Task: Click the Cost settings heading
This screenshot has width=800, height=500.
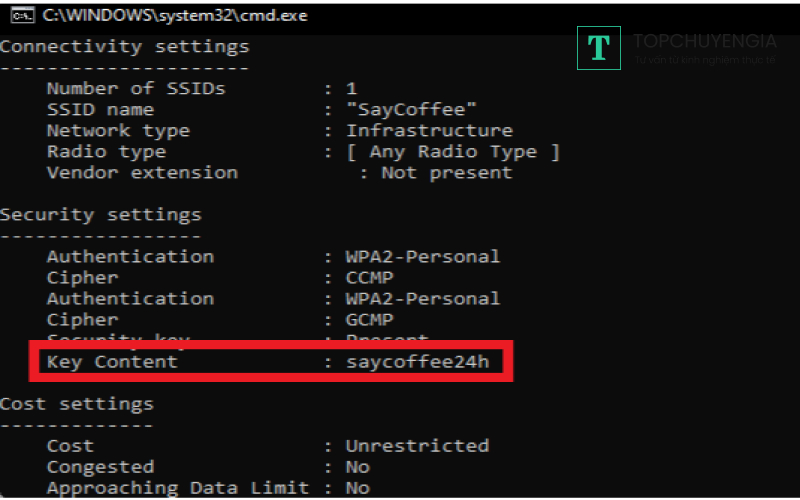Action: tap(76, 404)
